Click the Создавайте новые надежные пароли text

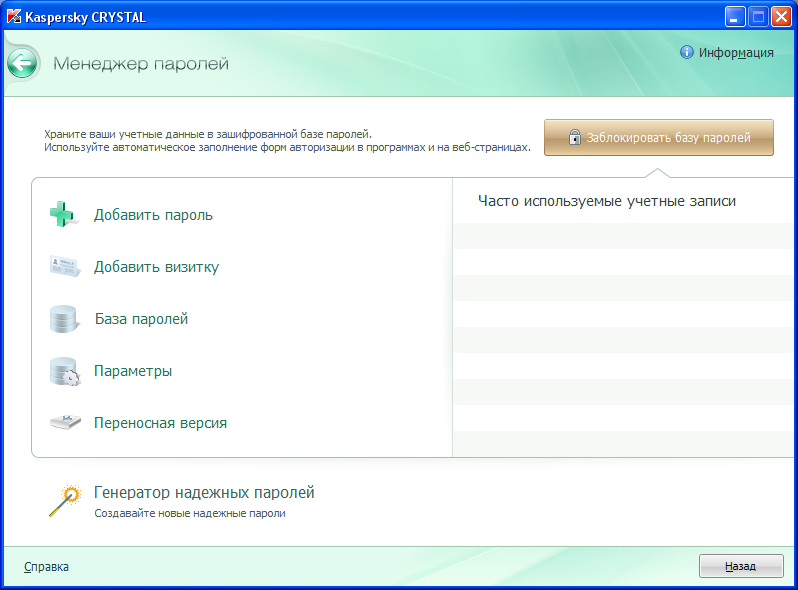(x=190, y=513)
